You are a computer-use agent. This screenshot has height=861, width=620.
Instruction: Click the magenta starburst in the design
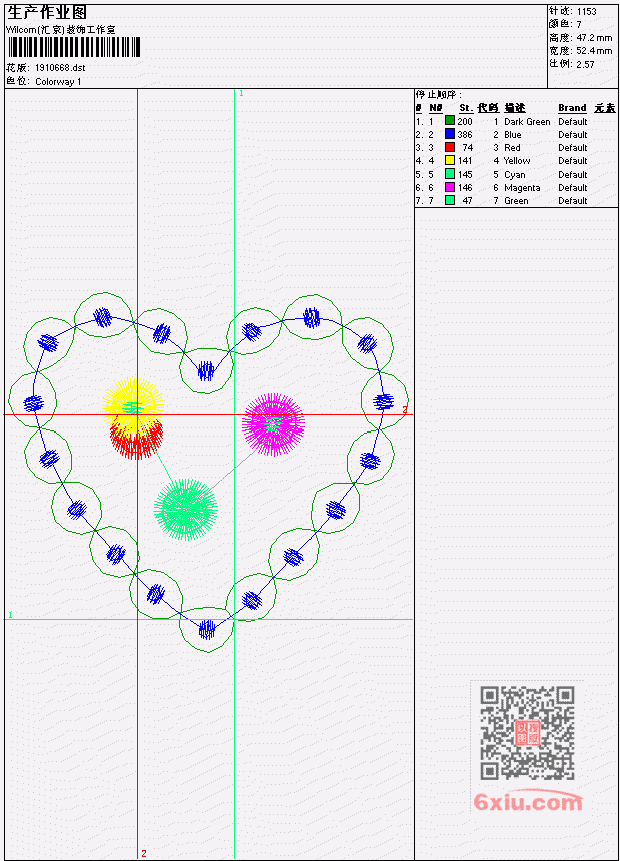click(273, 424)
